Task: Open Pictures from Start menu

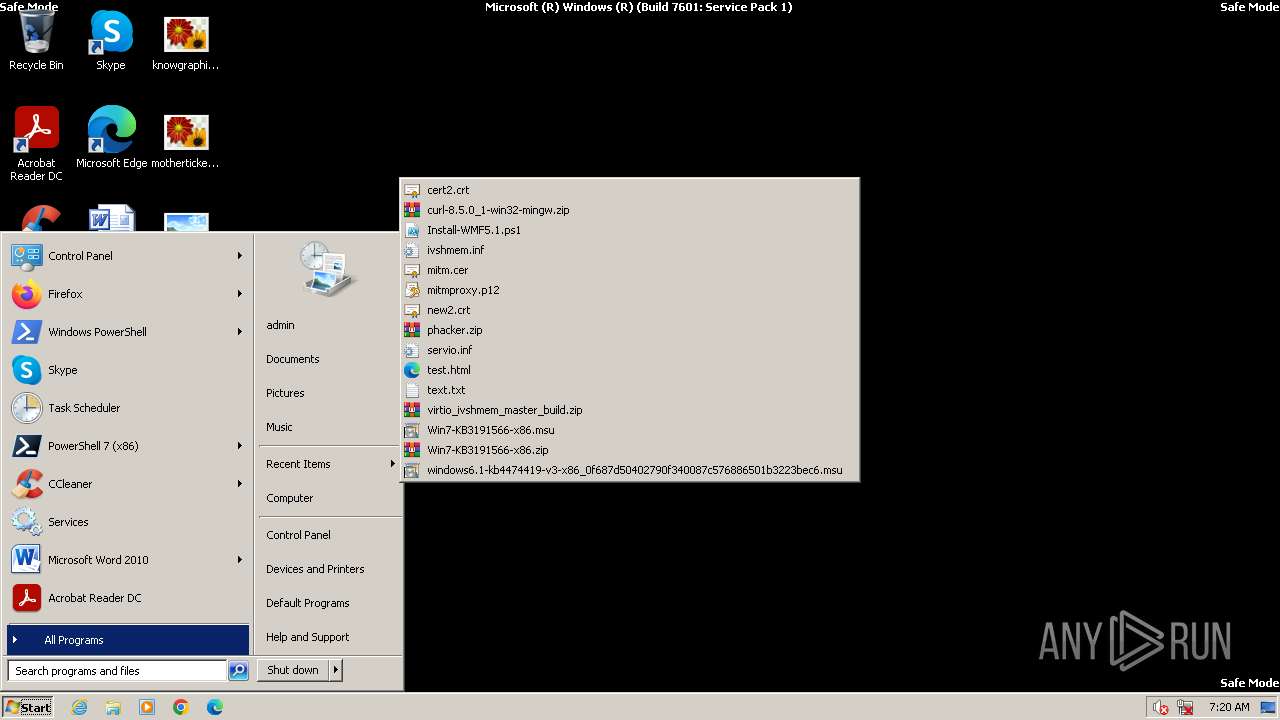Action: [x=329, y=393]
